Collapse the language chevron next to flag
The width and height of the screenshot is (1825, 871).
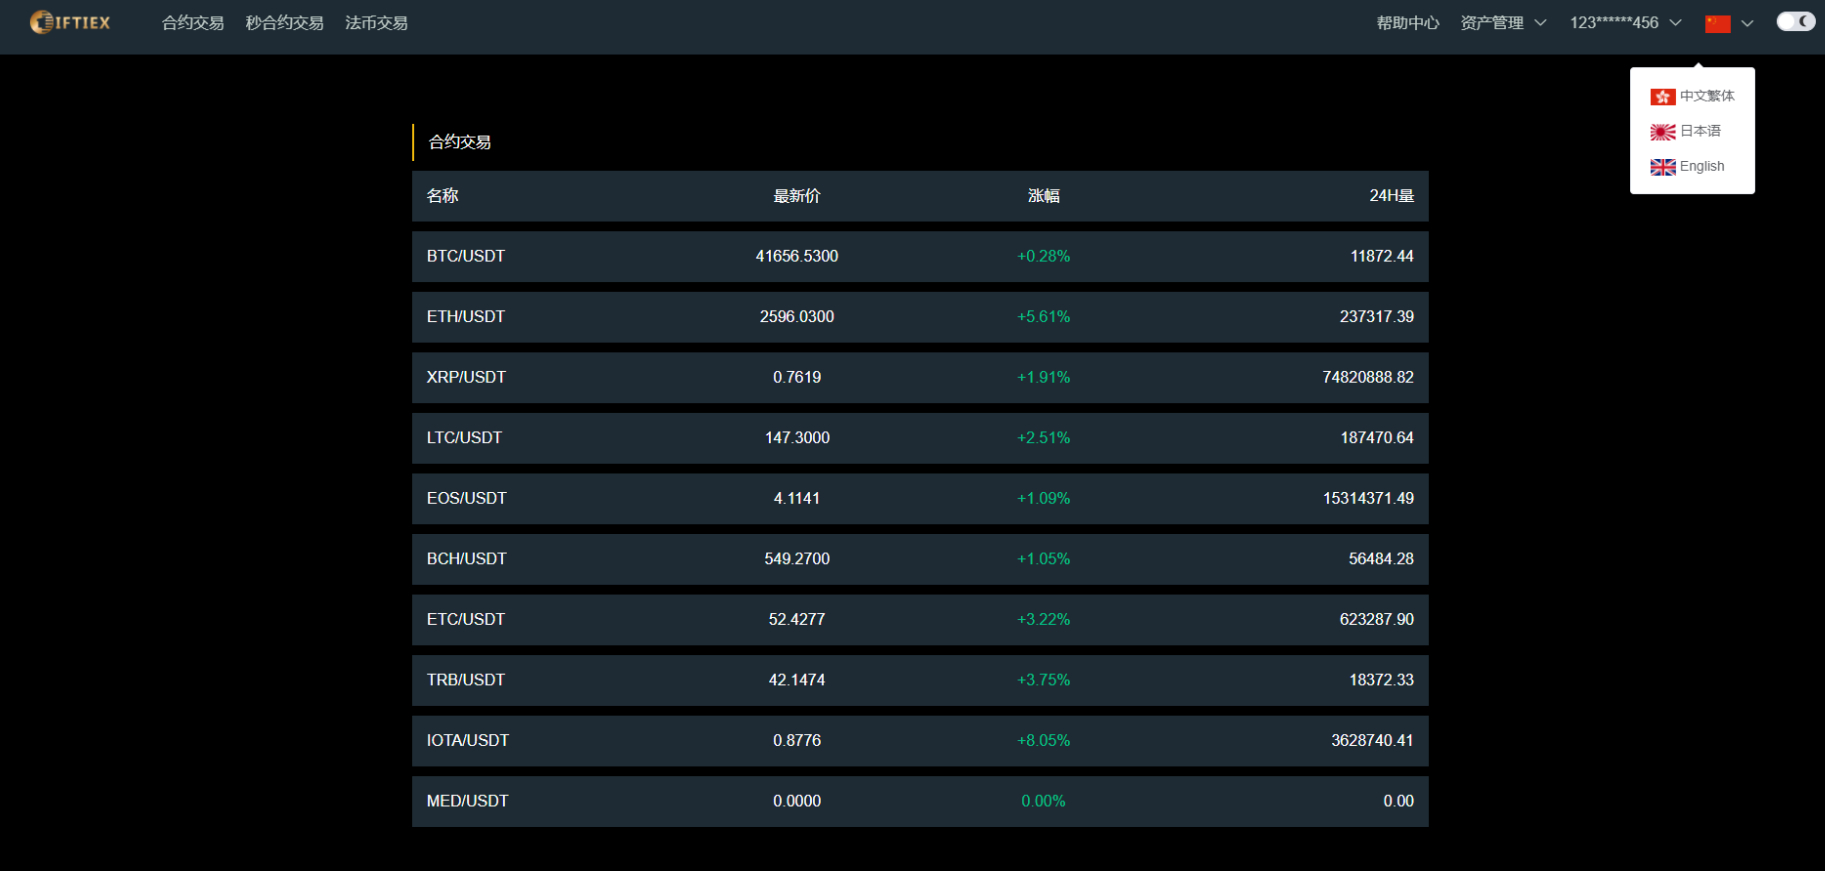coord(1747,23)
